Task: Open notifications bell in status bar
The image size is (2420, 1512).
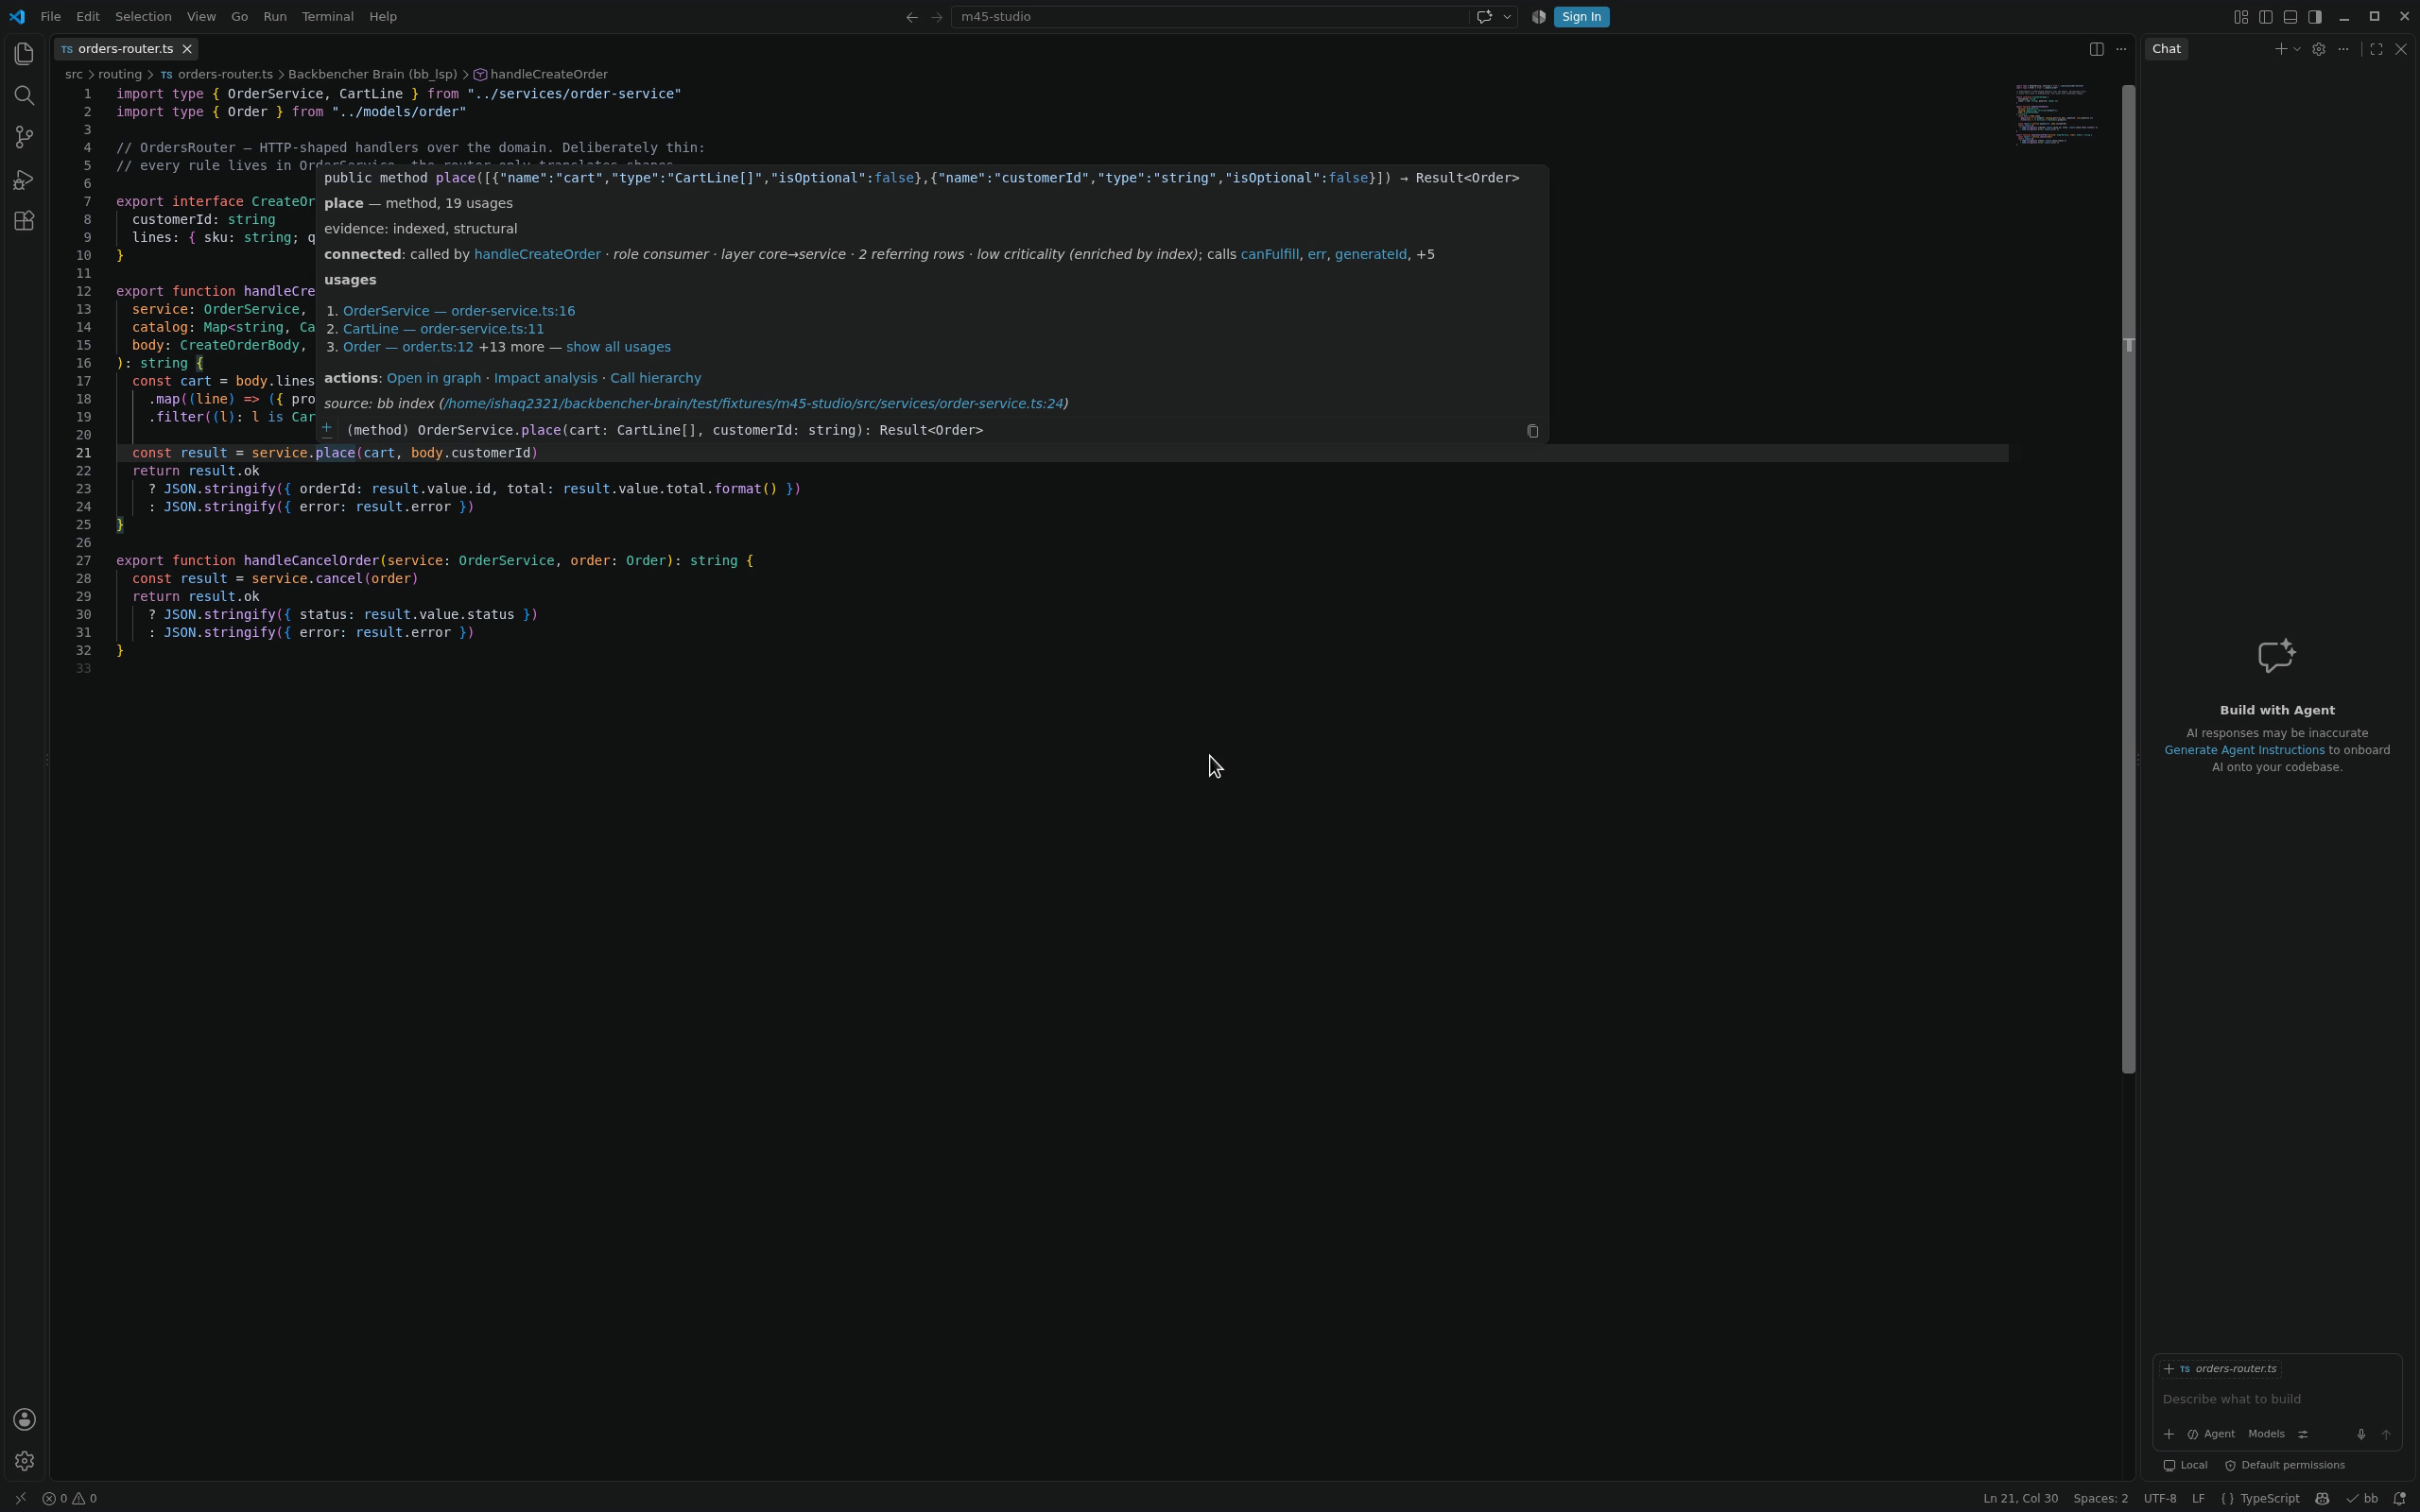Action: click(2399, 1498)
